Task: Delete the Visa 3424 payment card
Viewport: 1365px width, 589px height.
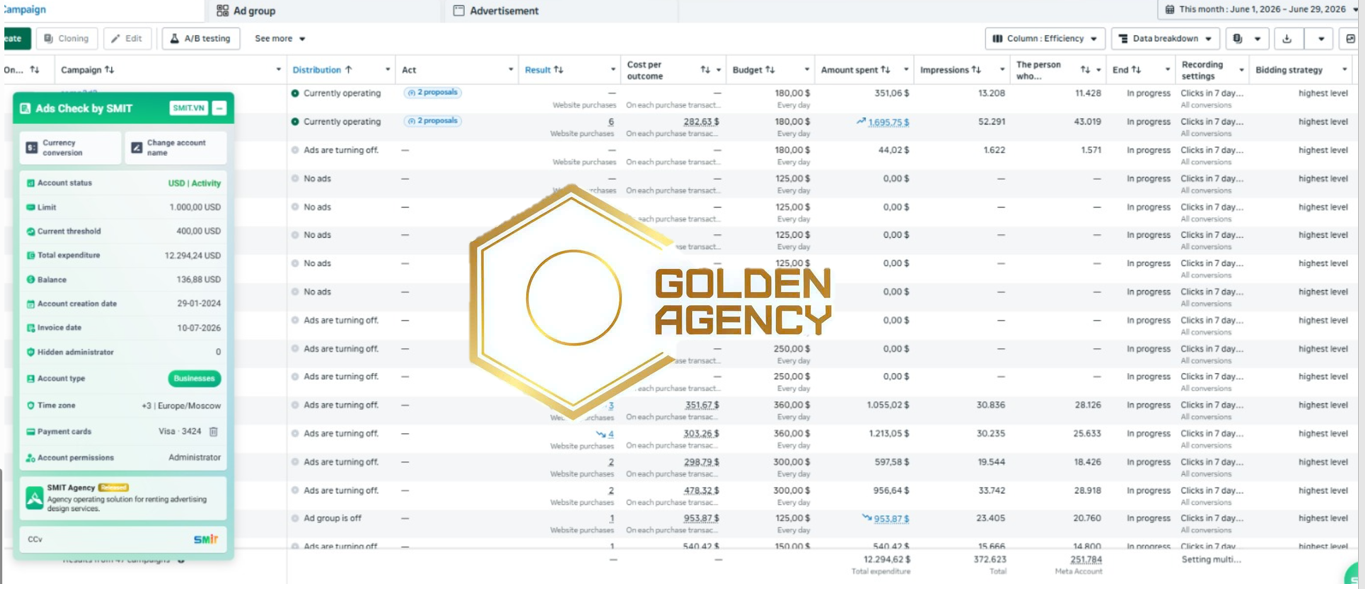Action: point(213,432)
